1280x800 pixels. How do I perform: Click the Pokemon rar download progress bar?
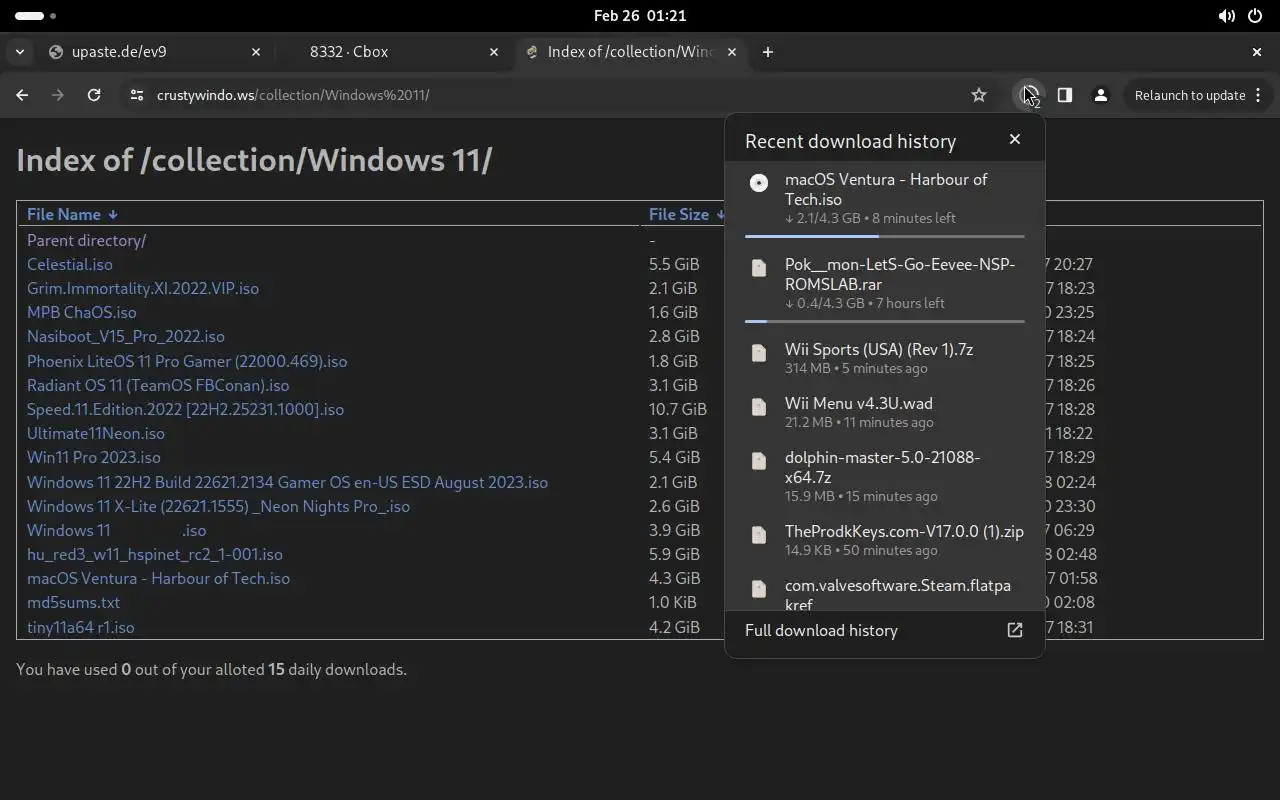(884, 322)
